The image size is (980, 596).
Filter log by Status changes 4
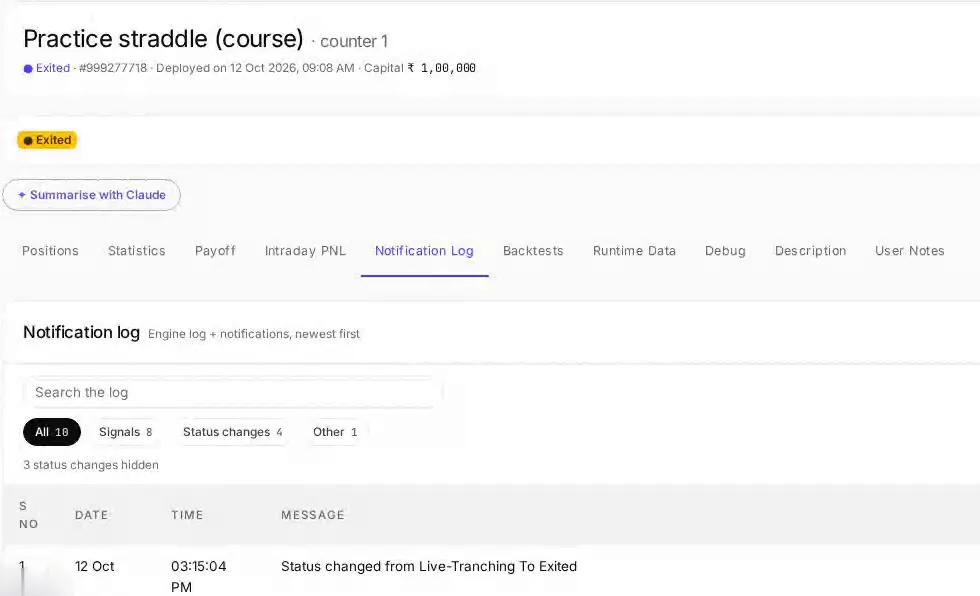(232, 432)
